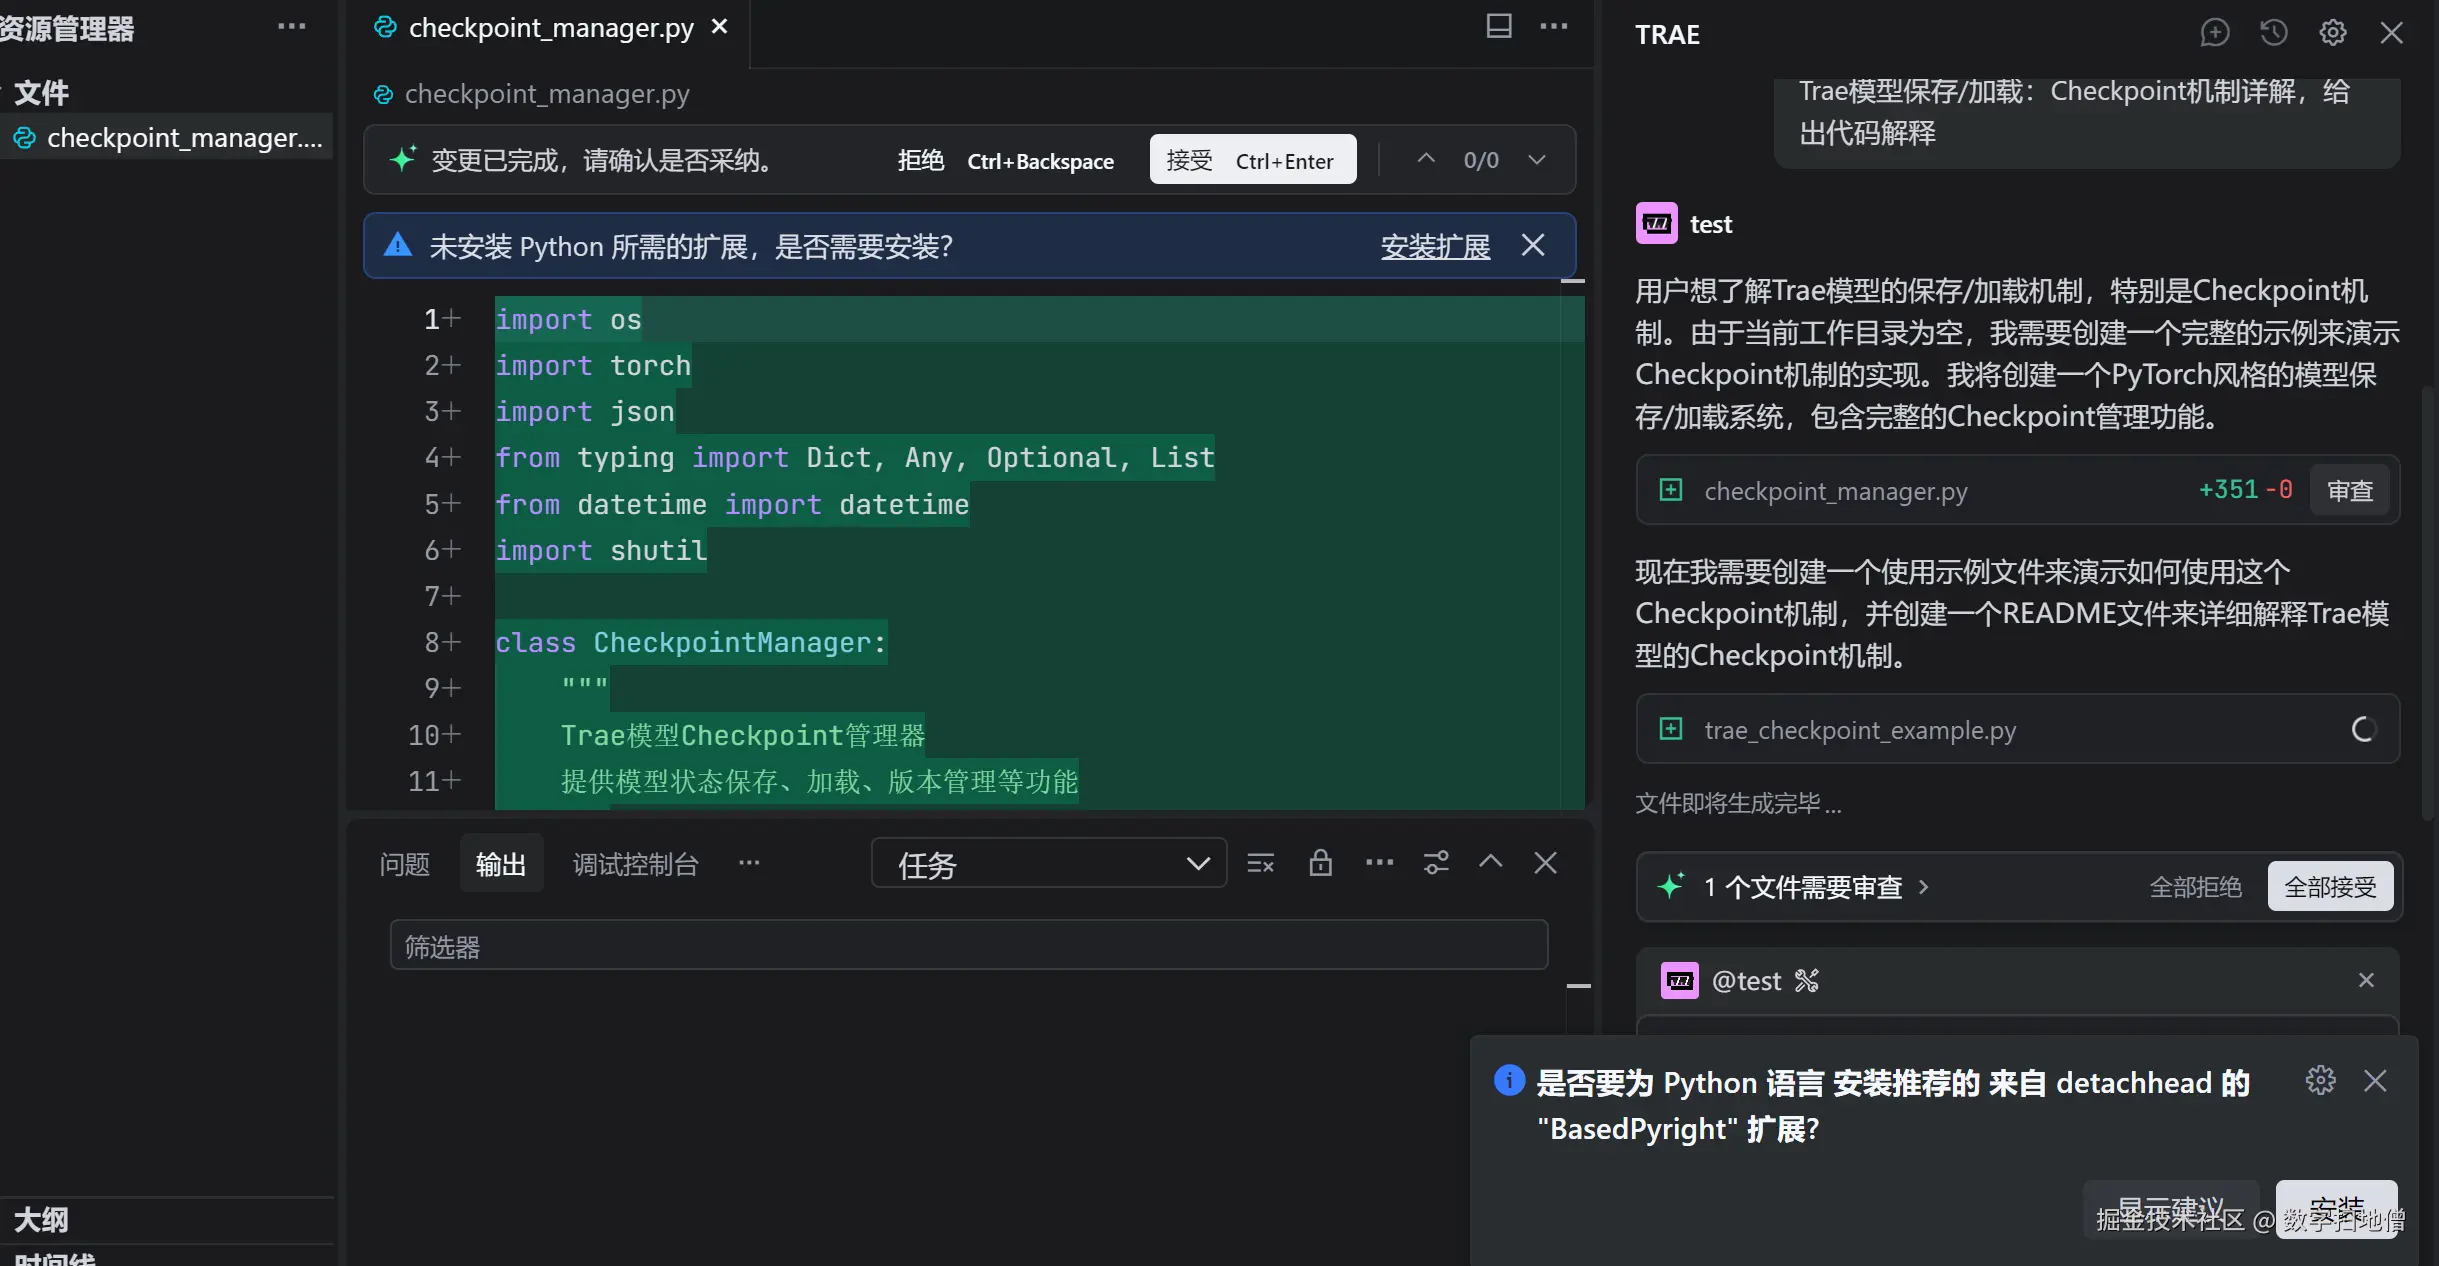Clear output using the list-clear icon
This screenshot has width=2439, height=1266.
pyautogui.click(x=1260, y=863)
